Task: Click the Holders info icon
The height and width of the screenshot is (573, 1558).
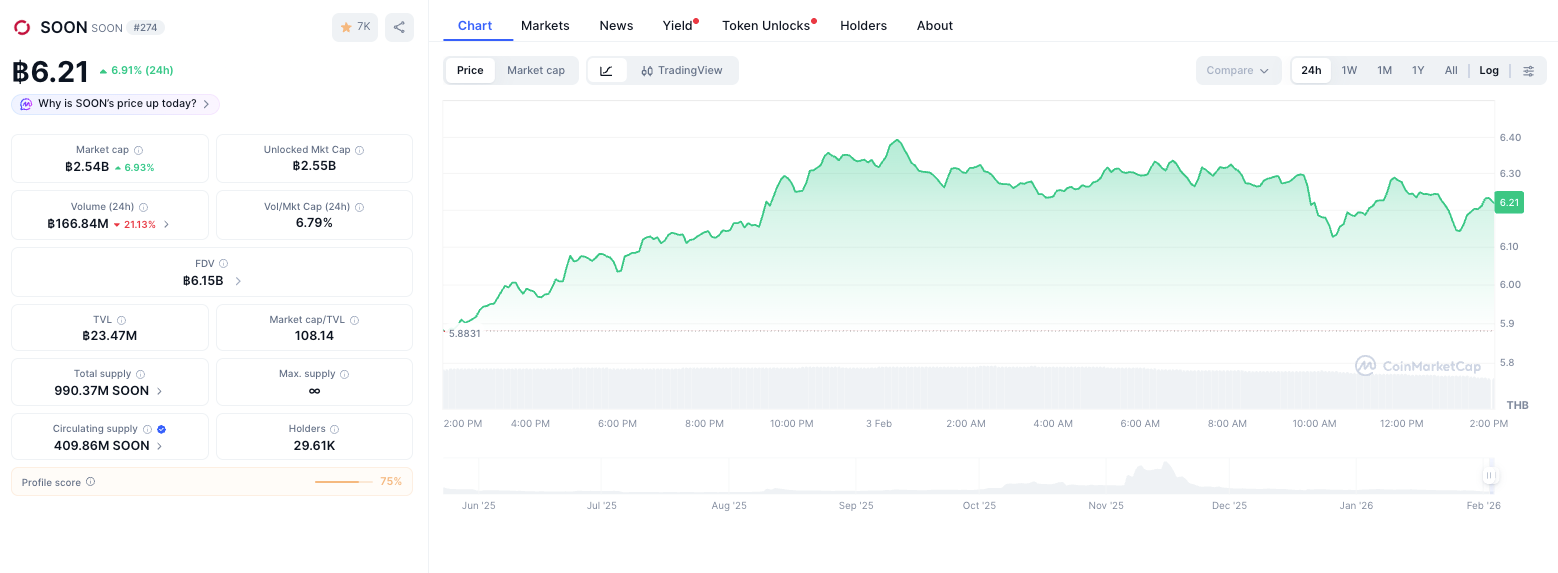Action: coord(334,429)
